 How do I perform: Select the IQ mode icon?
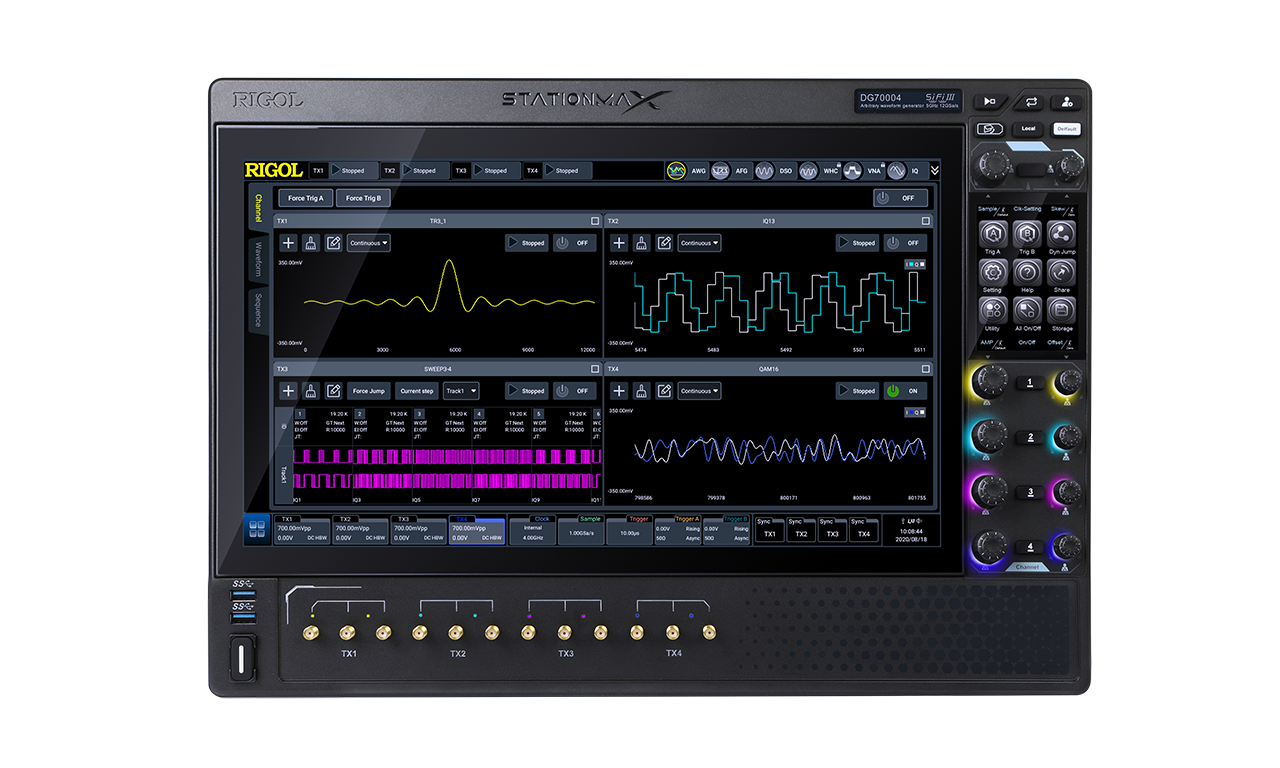[x=897, y=171]
